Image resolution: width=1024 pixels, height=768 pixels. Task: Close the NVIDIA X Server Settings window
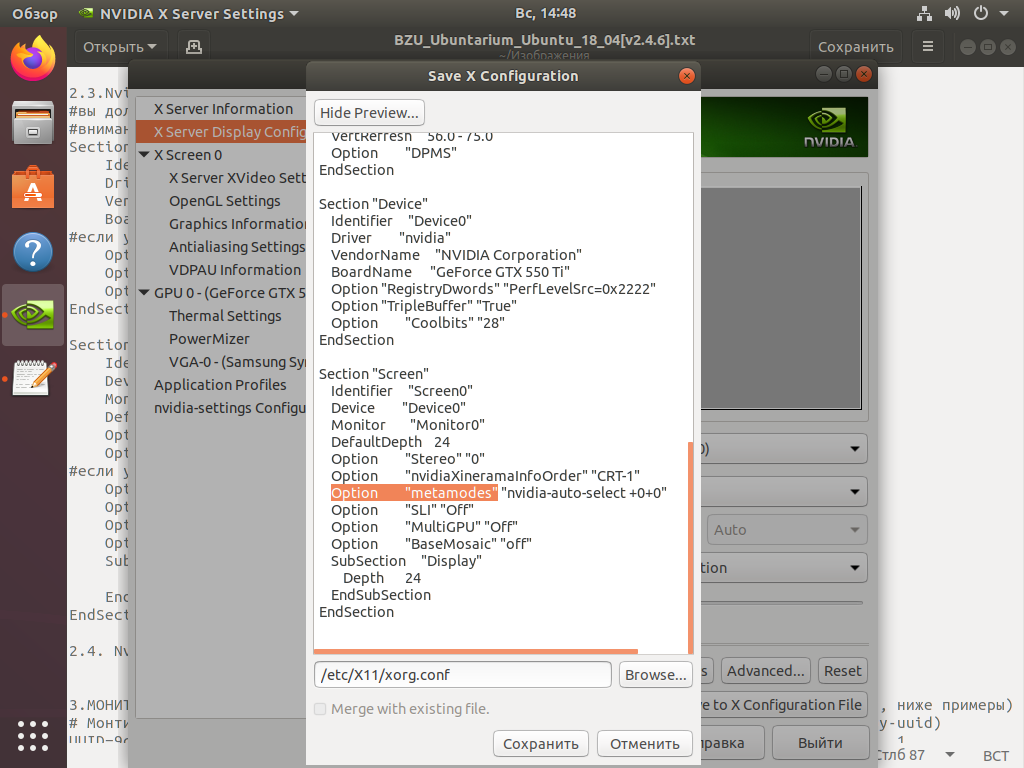(x=864, y=74)
